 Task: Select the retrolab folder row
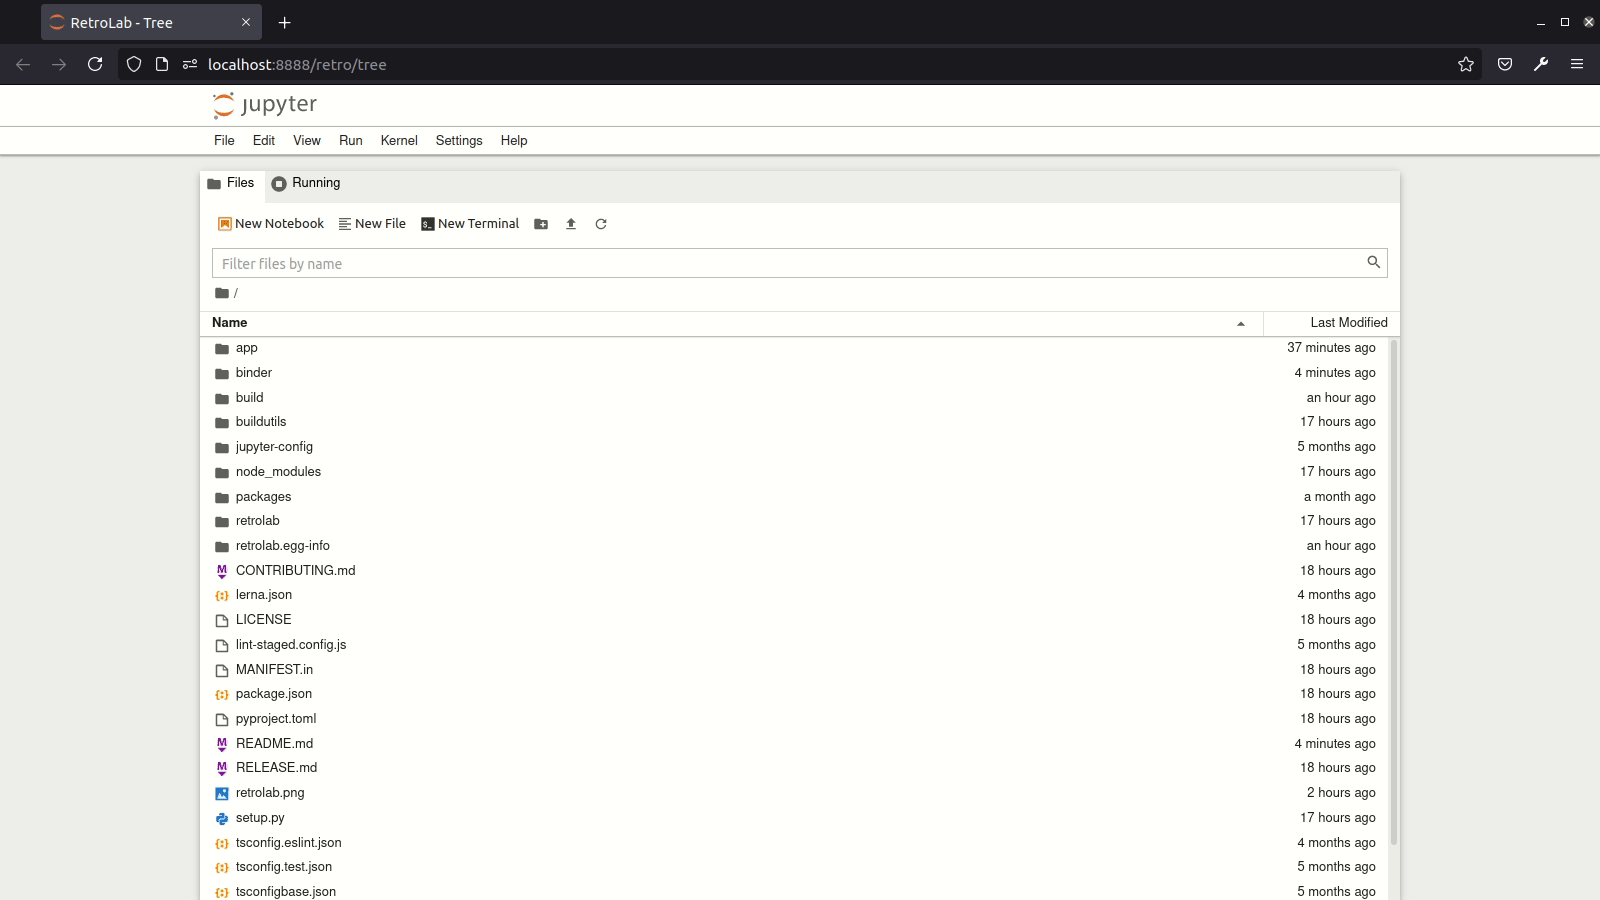click(x=795, y=521)
